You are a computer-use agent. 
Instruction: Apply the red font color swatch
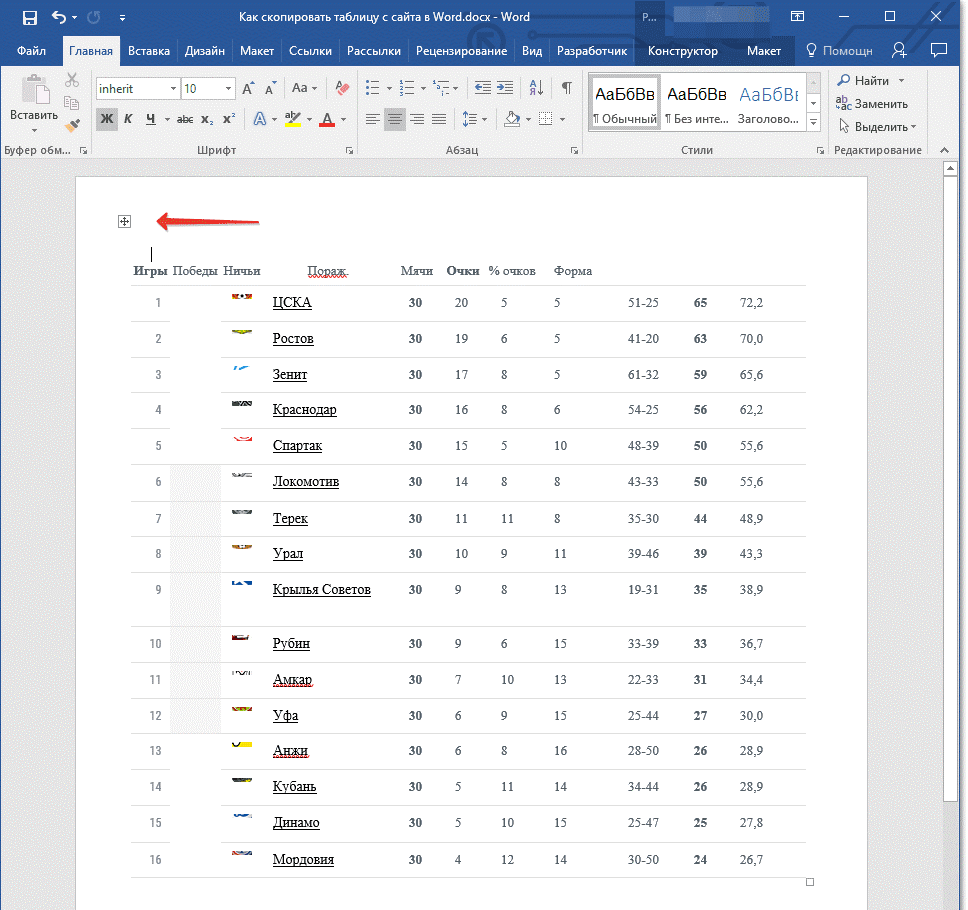[x=327, y=119]
